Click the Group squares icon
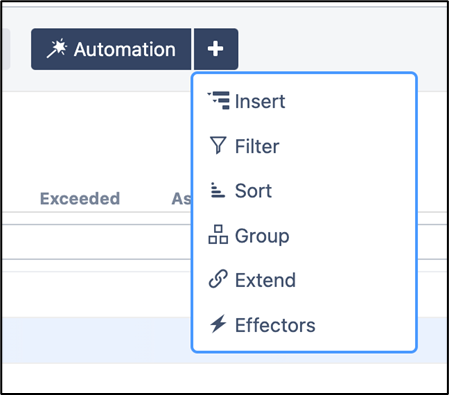449x395 pixels. point(218,235)
